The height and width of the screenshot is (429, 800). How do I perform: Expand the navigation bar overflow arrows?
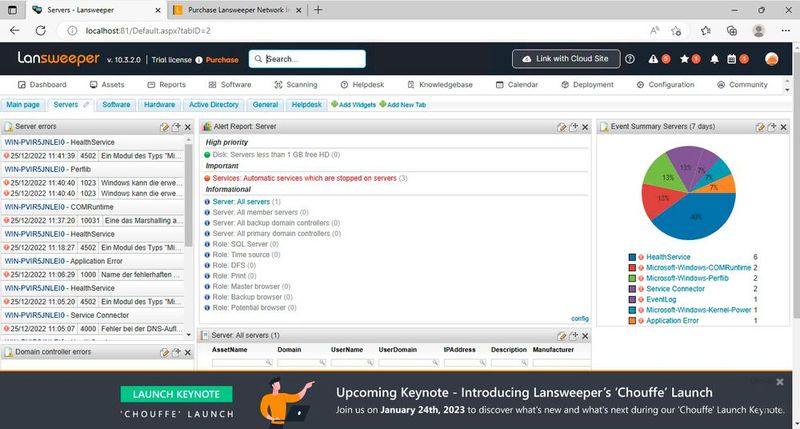(x=787, y=85)
